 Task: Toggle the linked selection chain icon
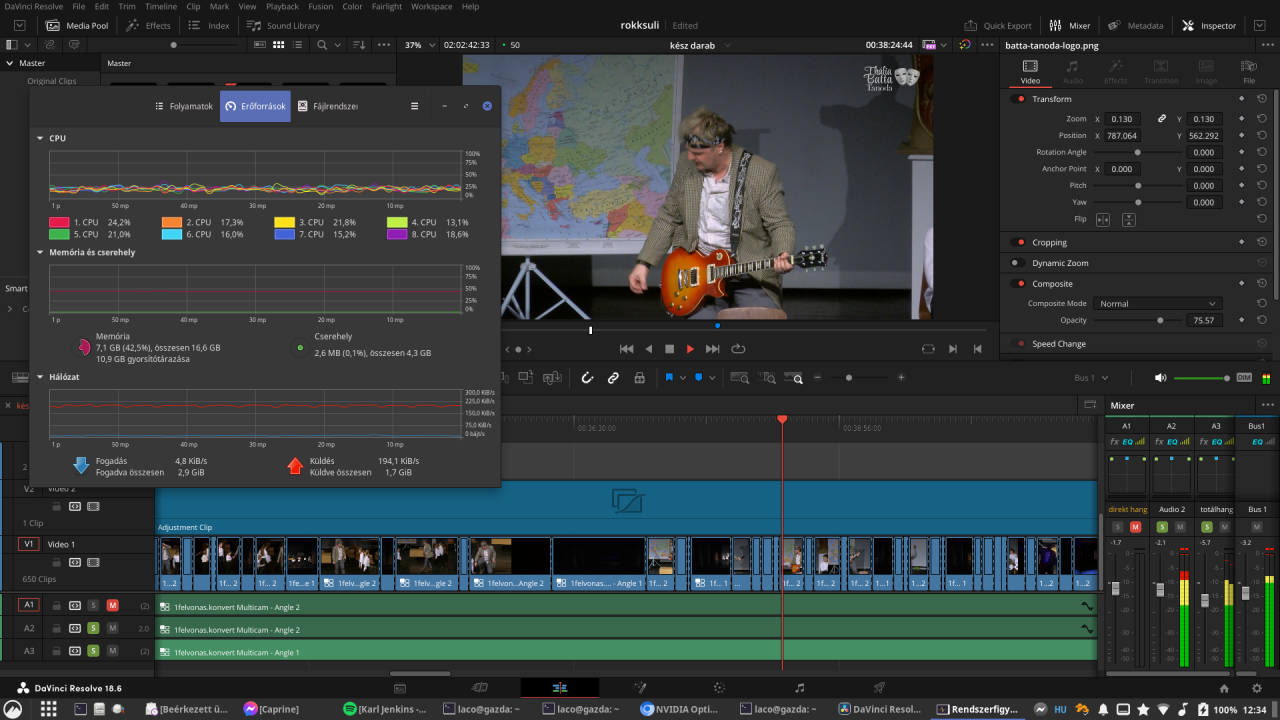(x=613, y=378)
